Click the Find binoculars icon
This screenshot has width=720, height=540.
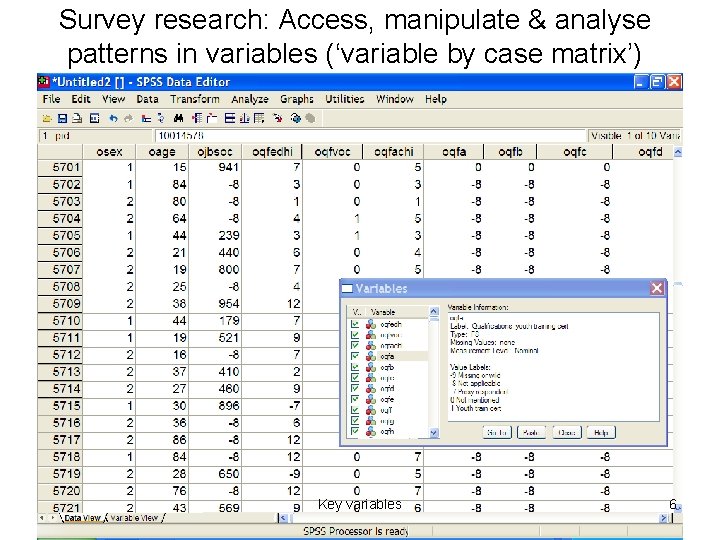(178, 118)
